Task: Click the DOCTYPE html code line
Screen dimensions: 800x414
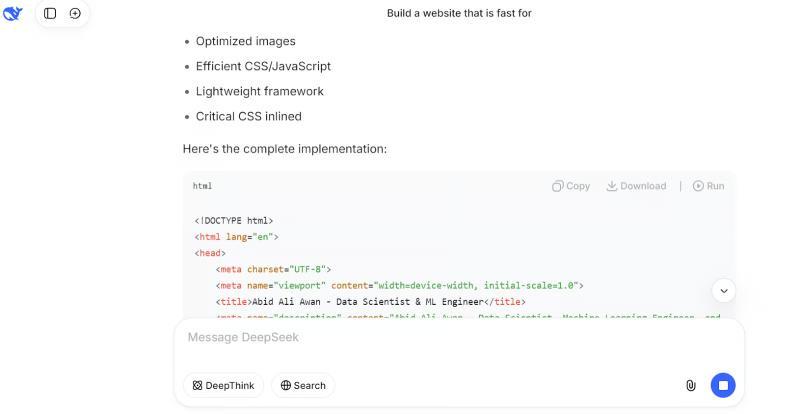Action: point(234,221)
